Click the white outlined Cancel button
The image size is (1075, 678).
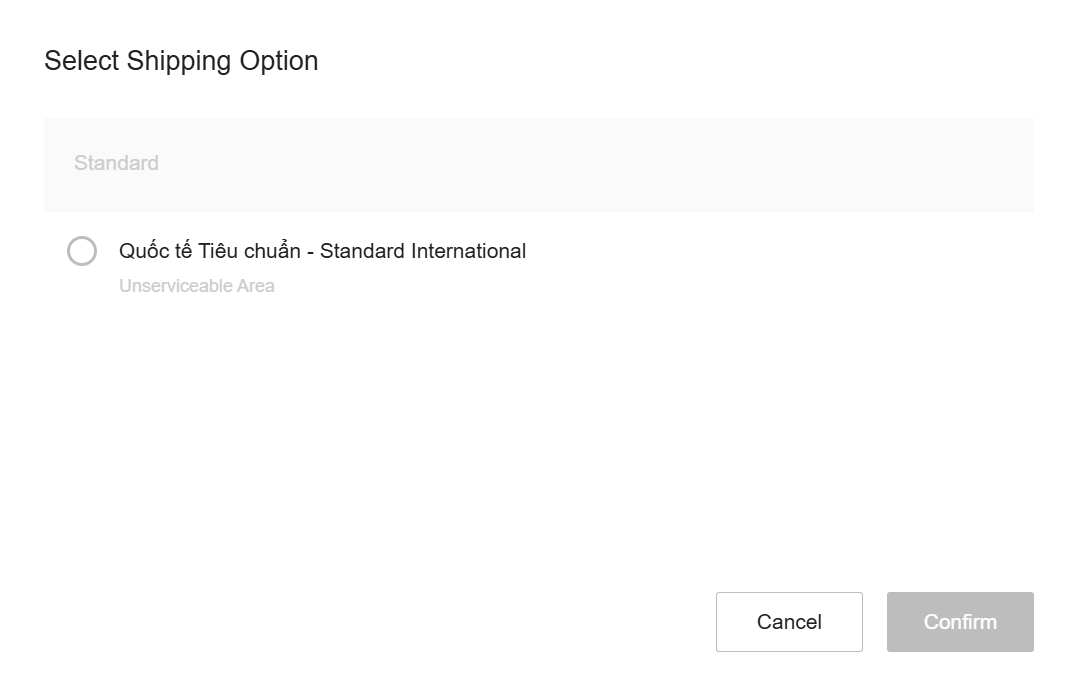coord(789,622)
